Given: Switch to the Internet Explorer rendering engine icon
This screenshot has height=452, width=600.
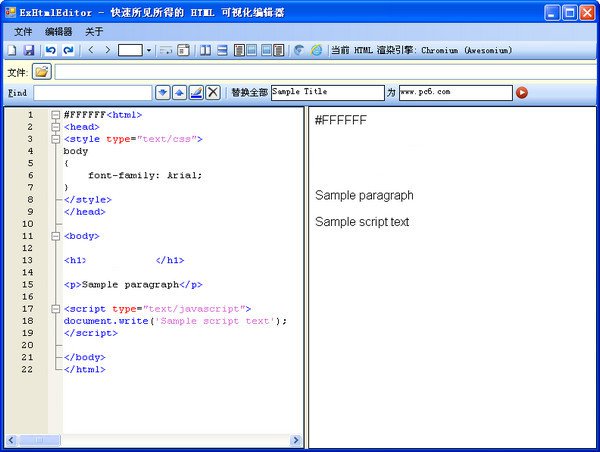Looking at the screenshot, I should (x=316, y=50).
